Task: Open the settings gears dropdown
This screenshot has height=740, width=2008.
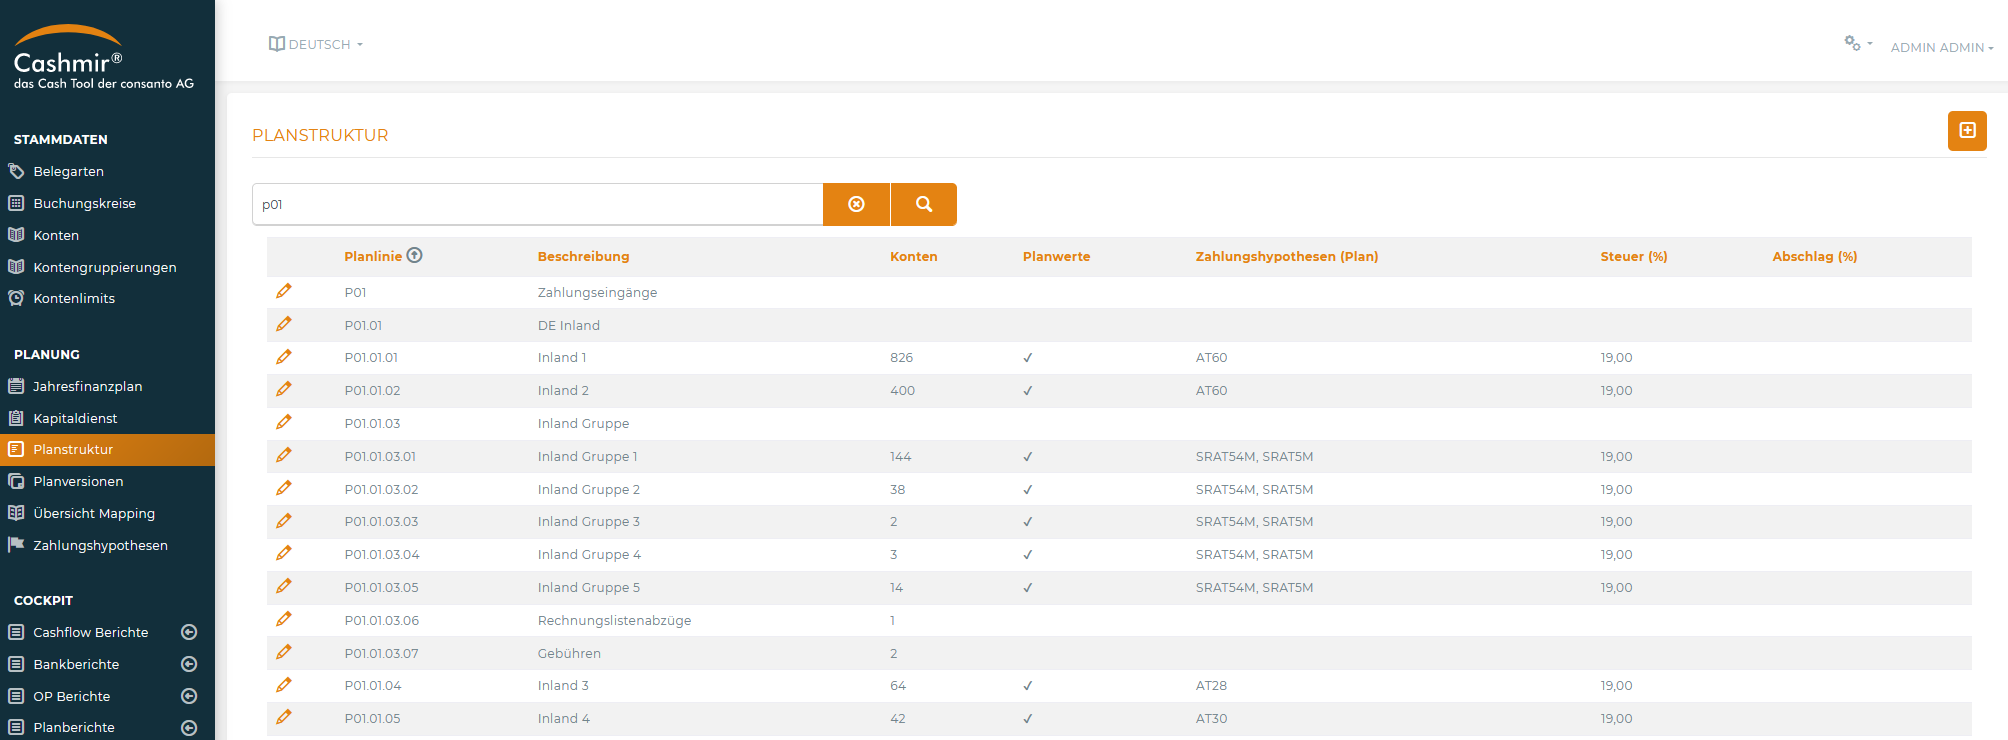Action: point(1858,44)
